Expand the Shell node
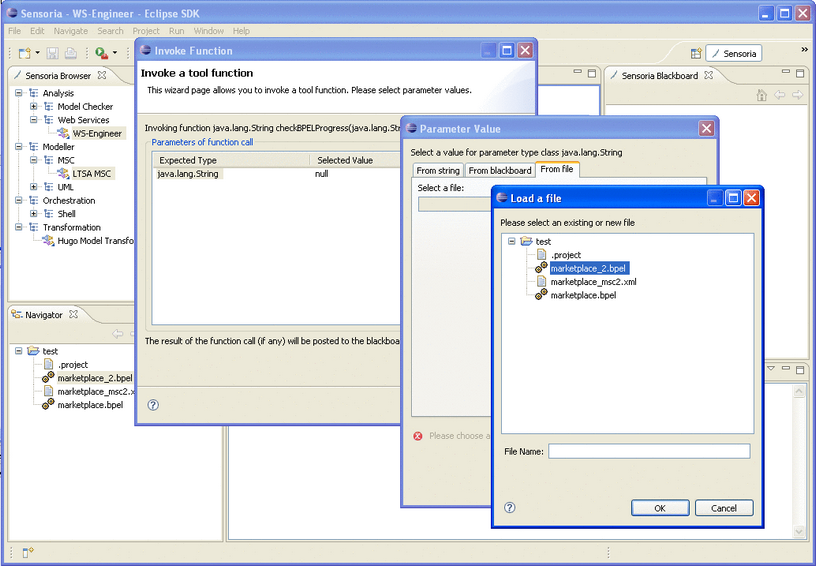 coord(34,214)
